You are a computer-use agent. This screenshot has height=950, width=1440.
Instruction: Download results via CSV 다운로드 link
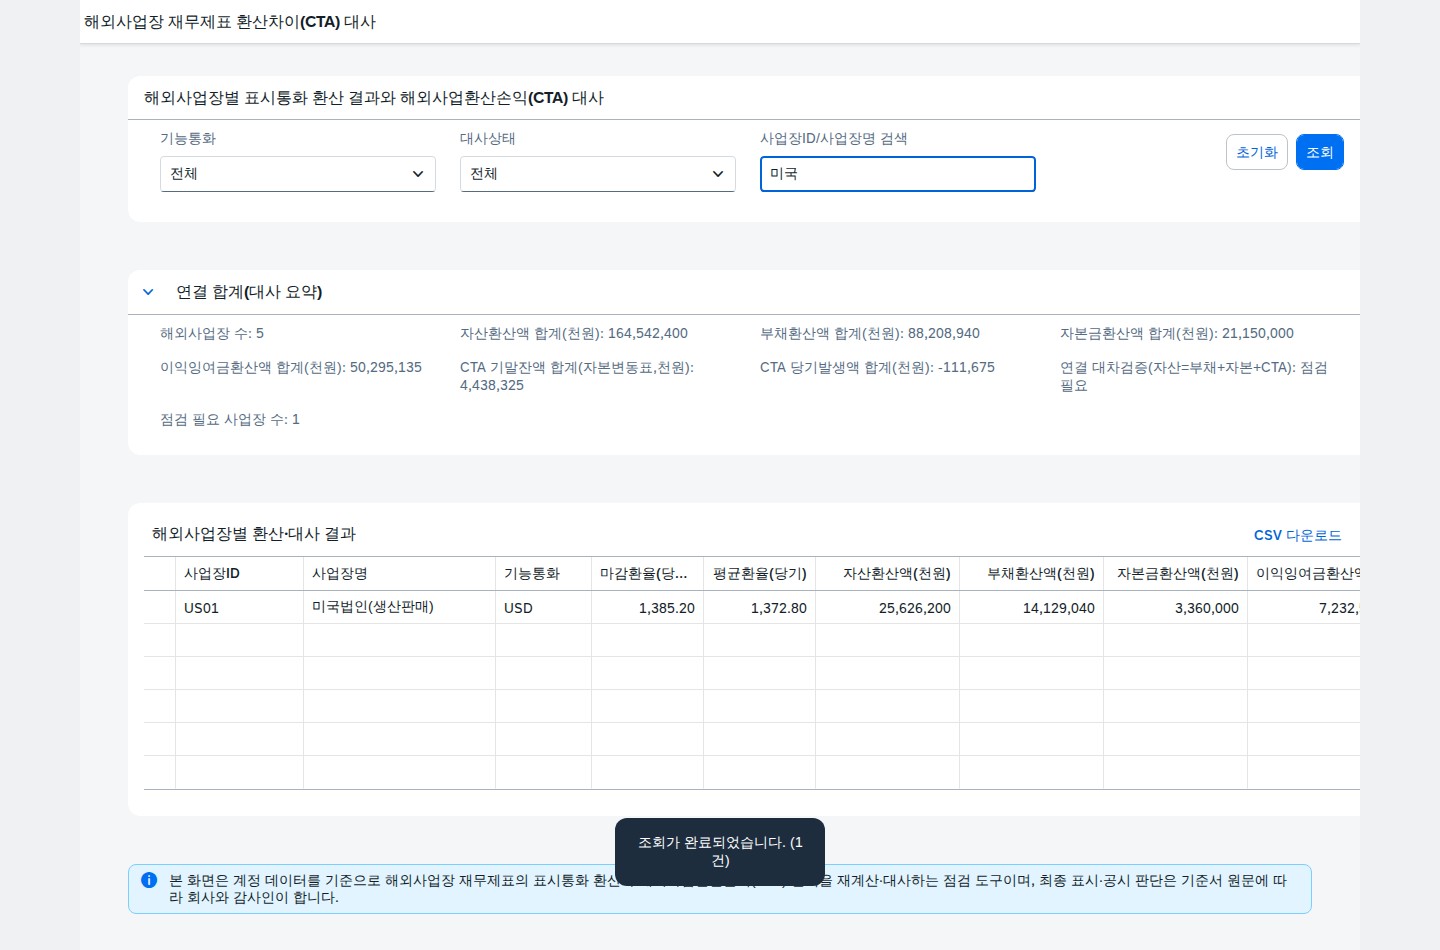[x=1298, y=535]
